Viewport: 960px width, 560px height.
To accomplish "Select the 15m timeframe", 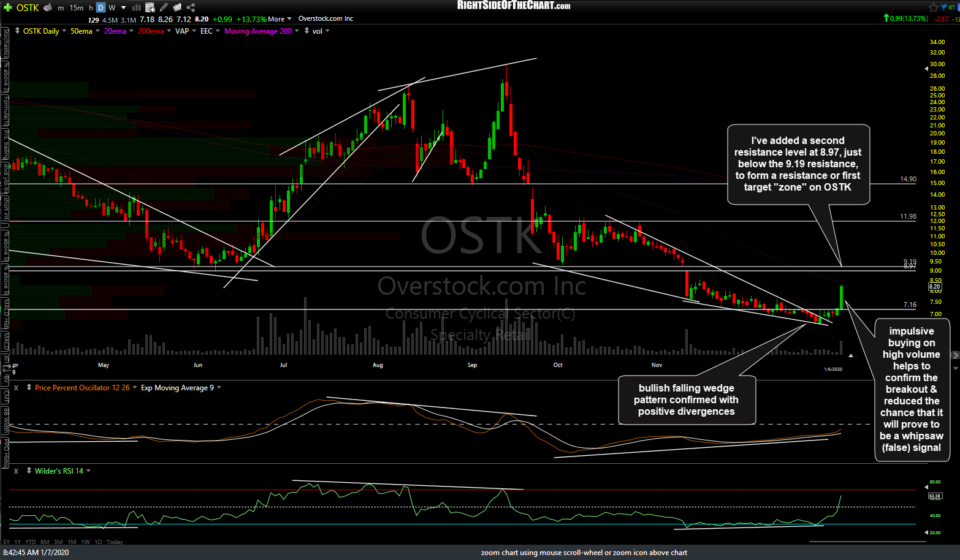I will [x=76, y=8].
